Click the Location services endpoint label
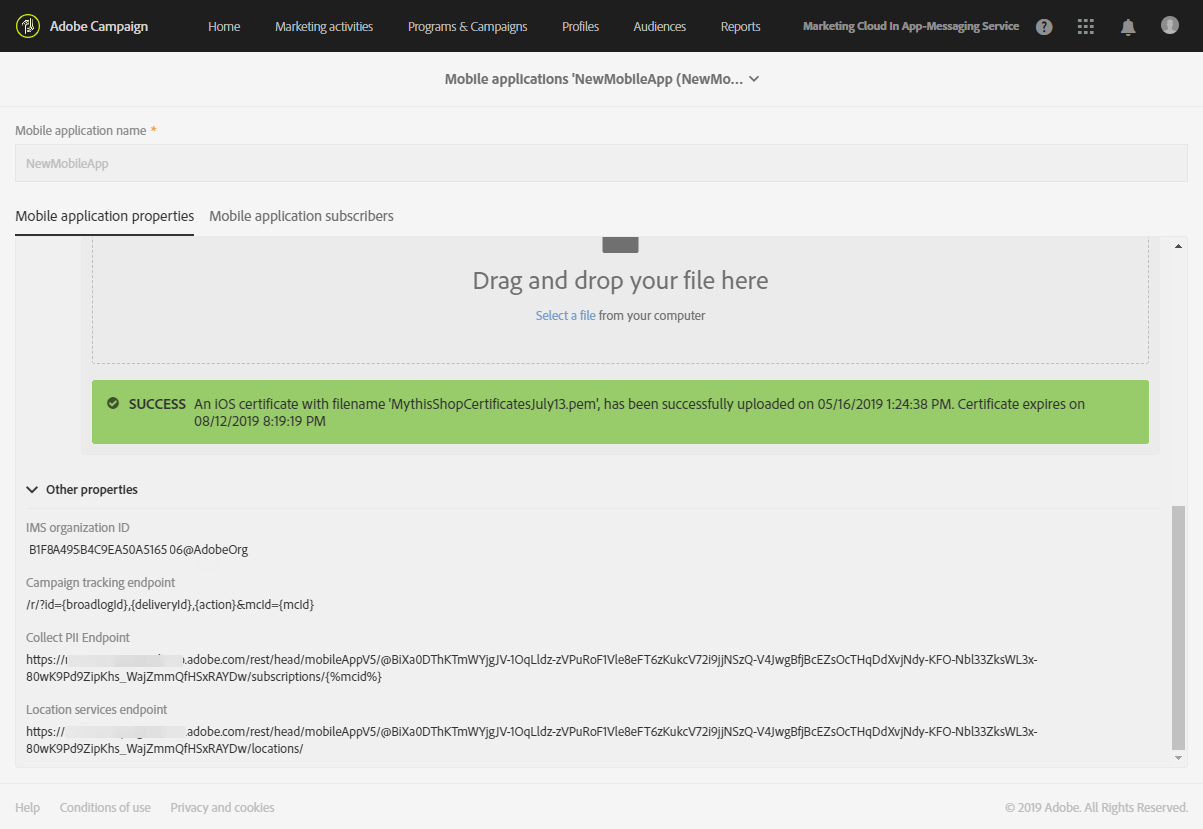 click(x=97, y=709)
